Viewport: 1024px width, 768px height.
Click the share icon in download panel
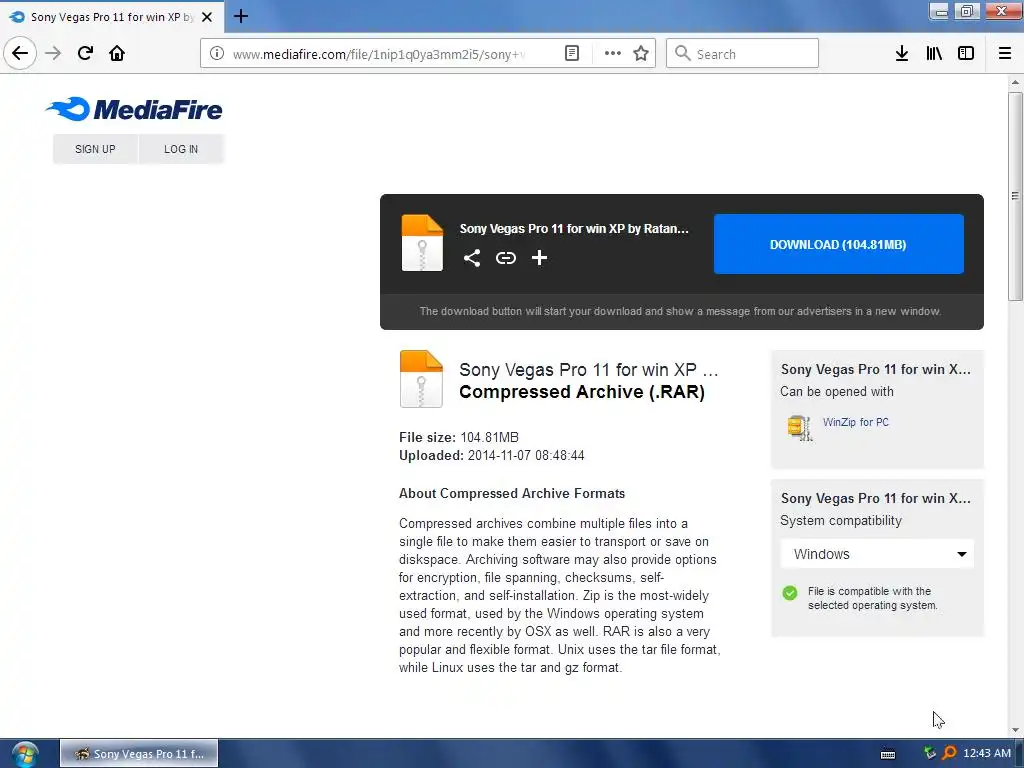tap(472, 258)
